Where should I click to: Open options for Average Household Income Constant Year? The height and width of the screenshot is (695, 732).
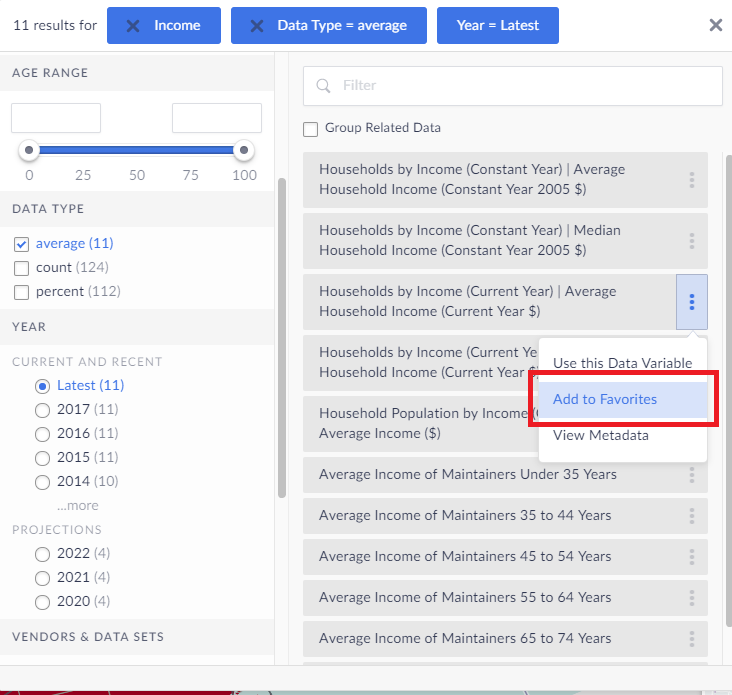(691, 180)
